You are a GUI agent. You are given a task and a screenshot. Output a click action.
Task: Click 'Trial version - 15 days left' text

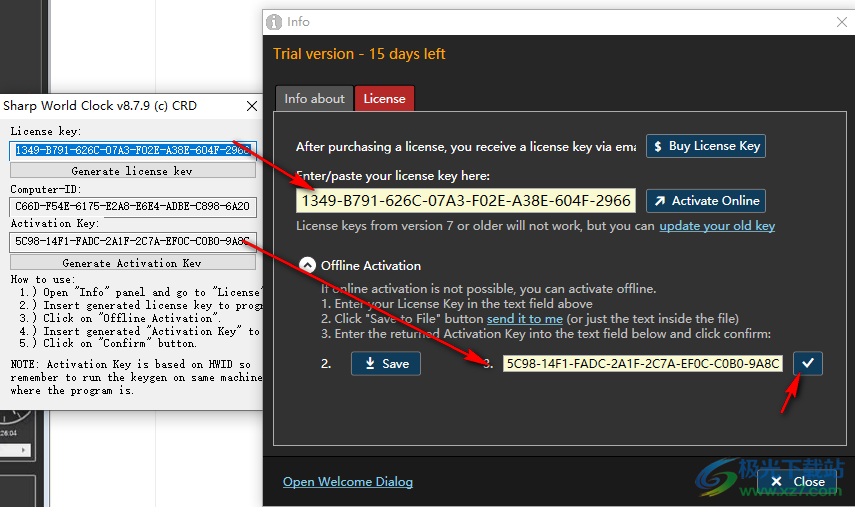(x=359, y=54)
